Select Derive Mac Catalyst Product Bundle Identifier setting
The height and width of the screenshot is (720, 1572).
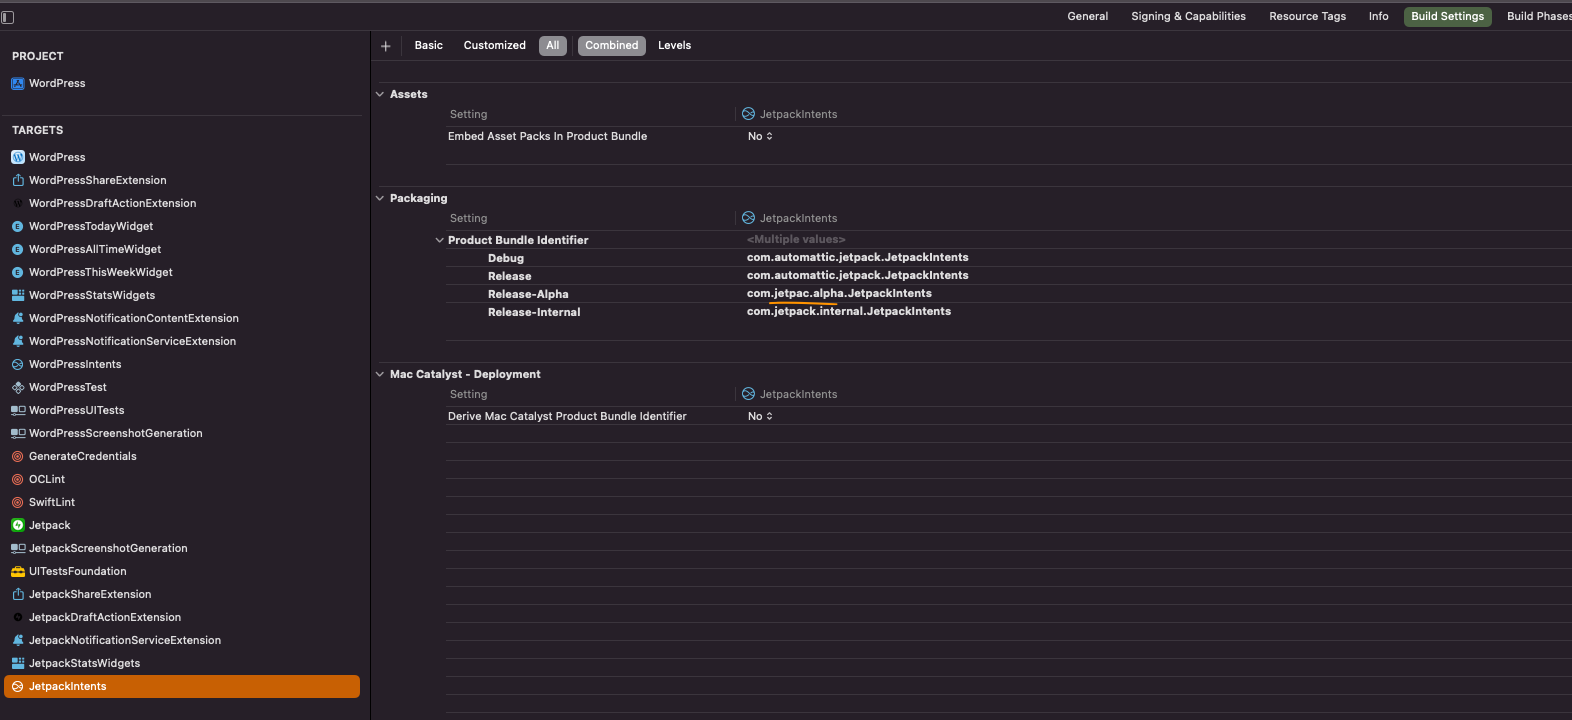coord(567,416)
